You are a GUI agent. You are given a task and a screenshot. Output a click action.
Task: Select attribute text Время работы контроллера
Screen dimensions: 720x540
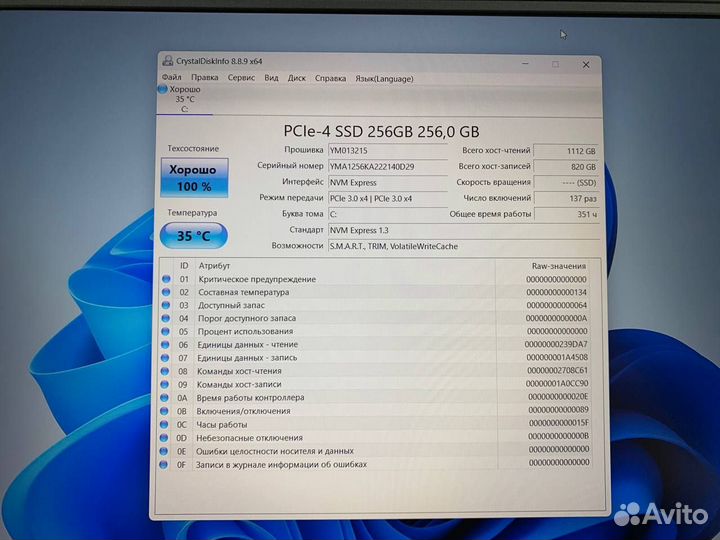click(x=250, y=398)
